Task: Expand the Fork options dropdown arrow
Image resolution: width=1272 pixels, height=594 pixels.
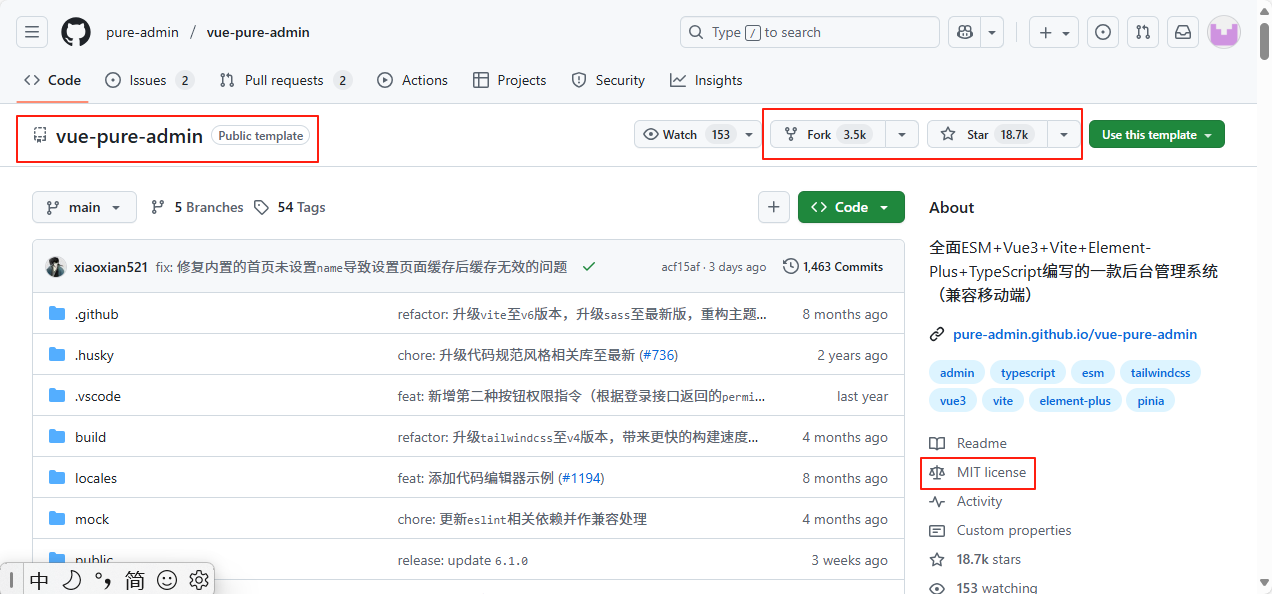Action: 902,134
